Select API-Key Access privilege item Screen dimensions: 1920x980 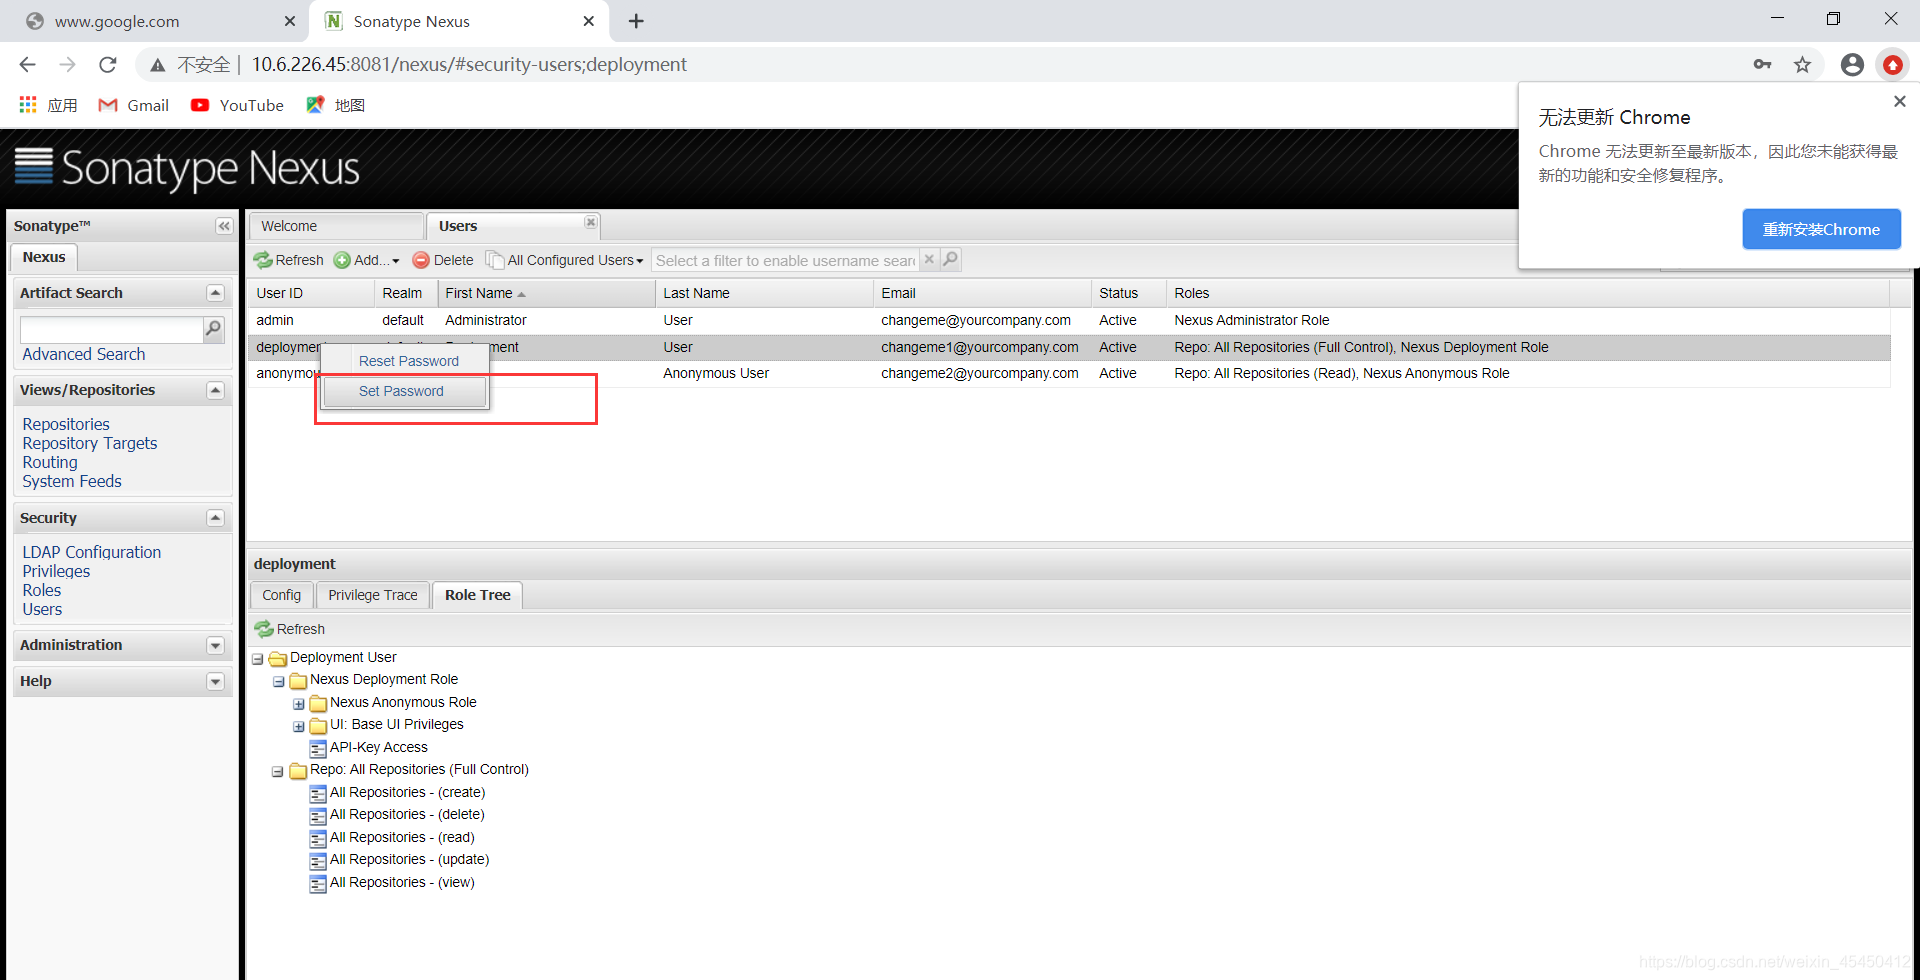coord(378,747)
